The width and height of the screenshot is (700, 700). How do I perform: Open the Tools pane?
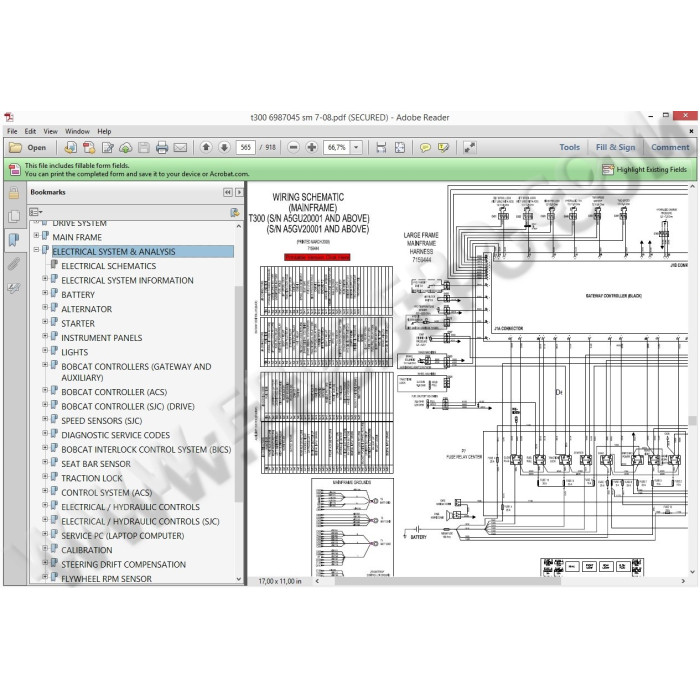(570, 147)
